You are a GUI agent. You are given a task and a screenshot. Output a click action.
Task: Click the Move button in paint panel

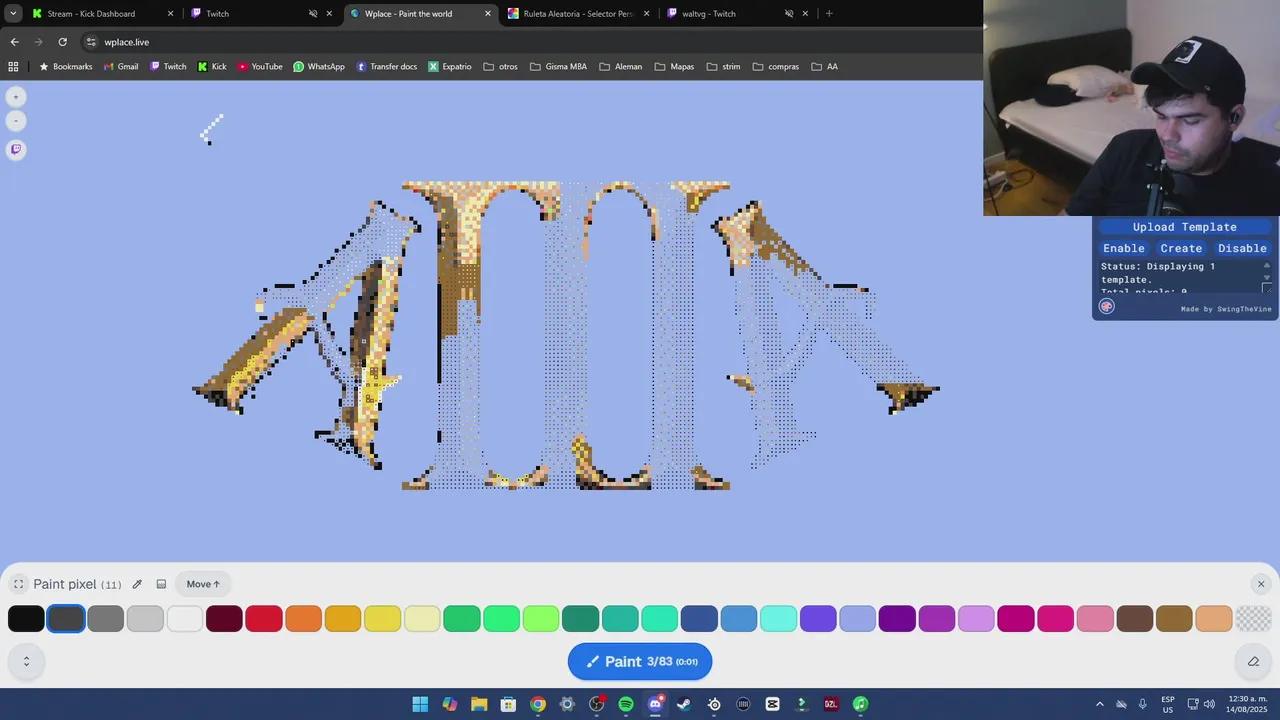pyautogui.click(x=203, y=584)
